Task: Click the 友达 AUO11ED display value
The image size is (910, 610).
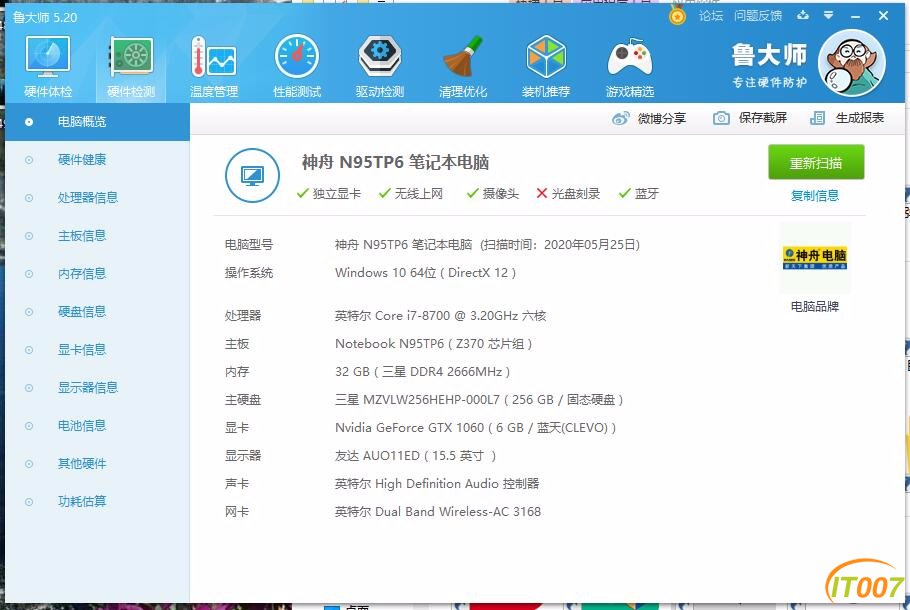Action: pyautogui.click(x=416, y=456)
